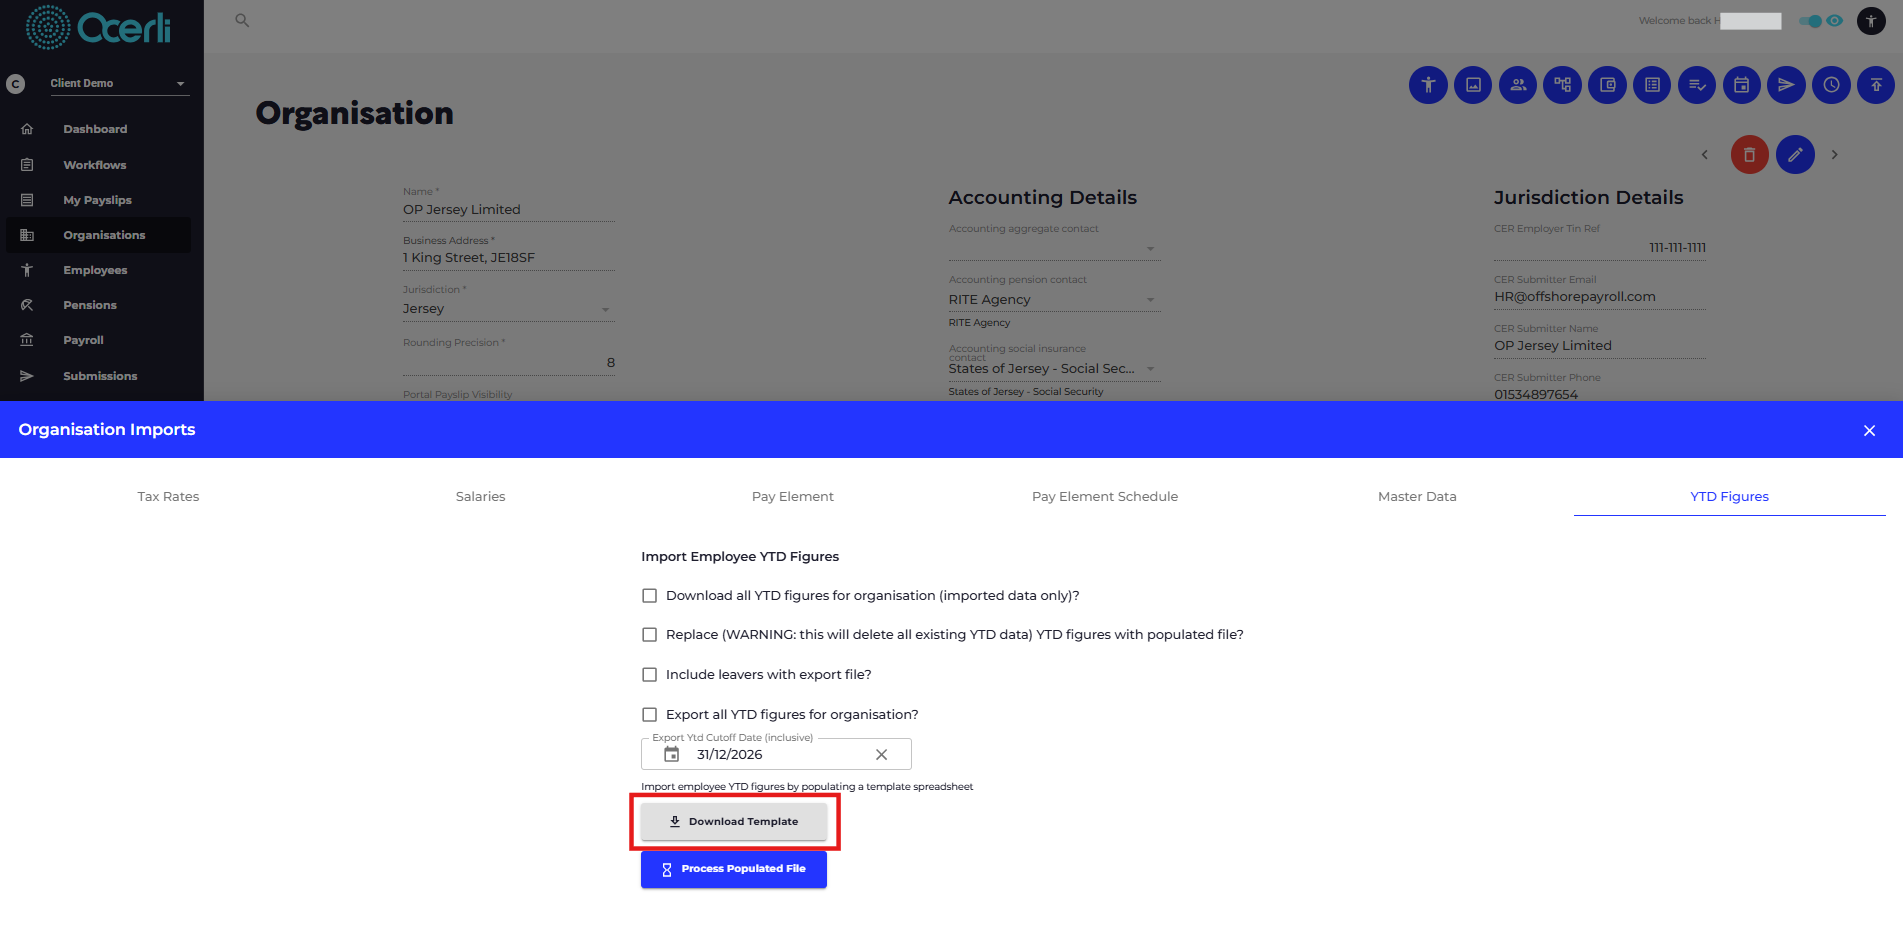Switch to the Master Data tab

tap(1417, 497)
